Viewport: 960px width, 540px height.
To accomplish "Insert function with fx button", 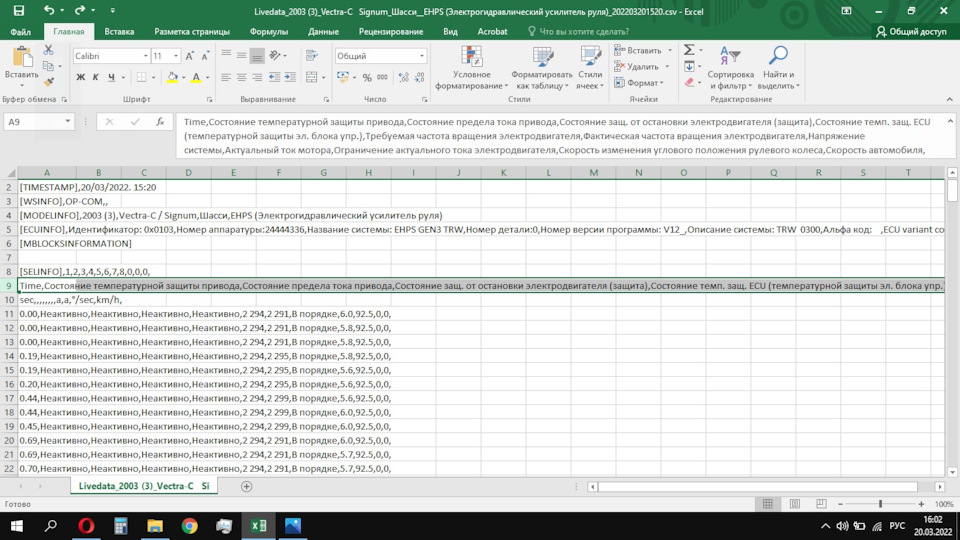I will click(x=160, y=121).
